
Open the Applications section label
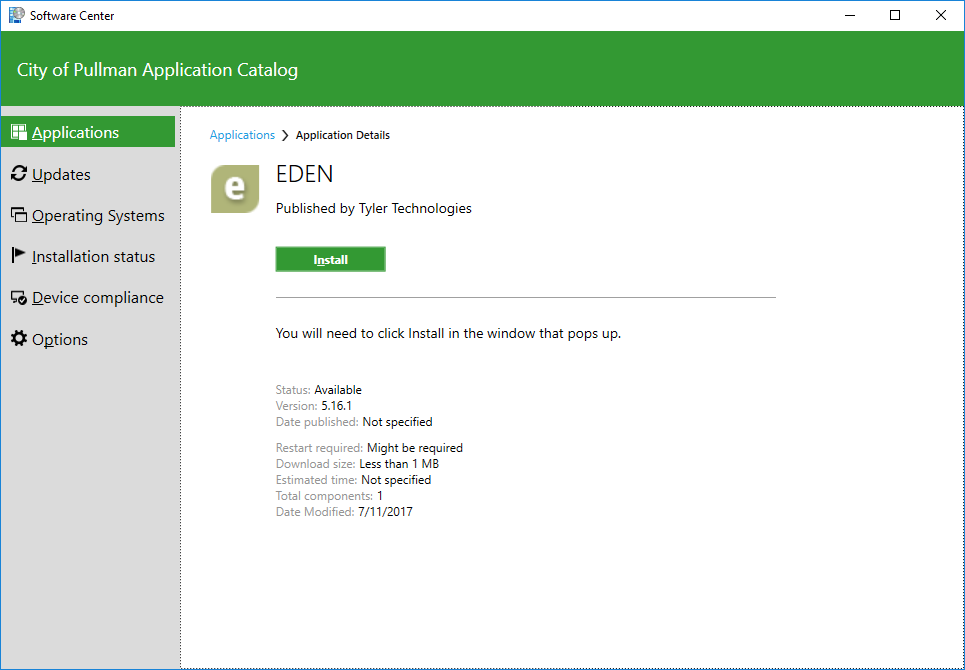tap(75, 133)
